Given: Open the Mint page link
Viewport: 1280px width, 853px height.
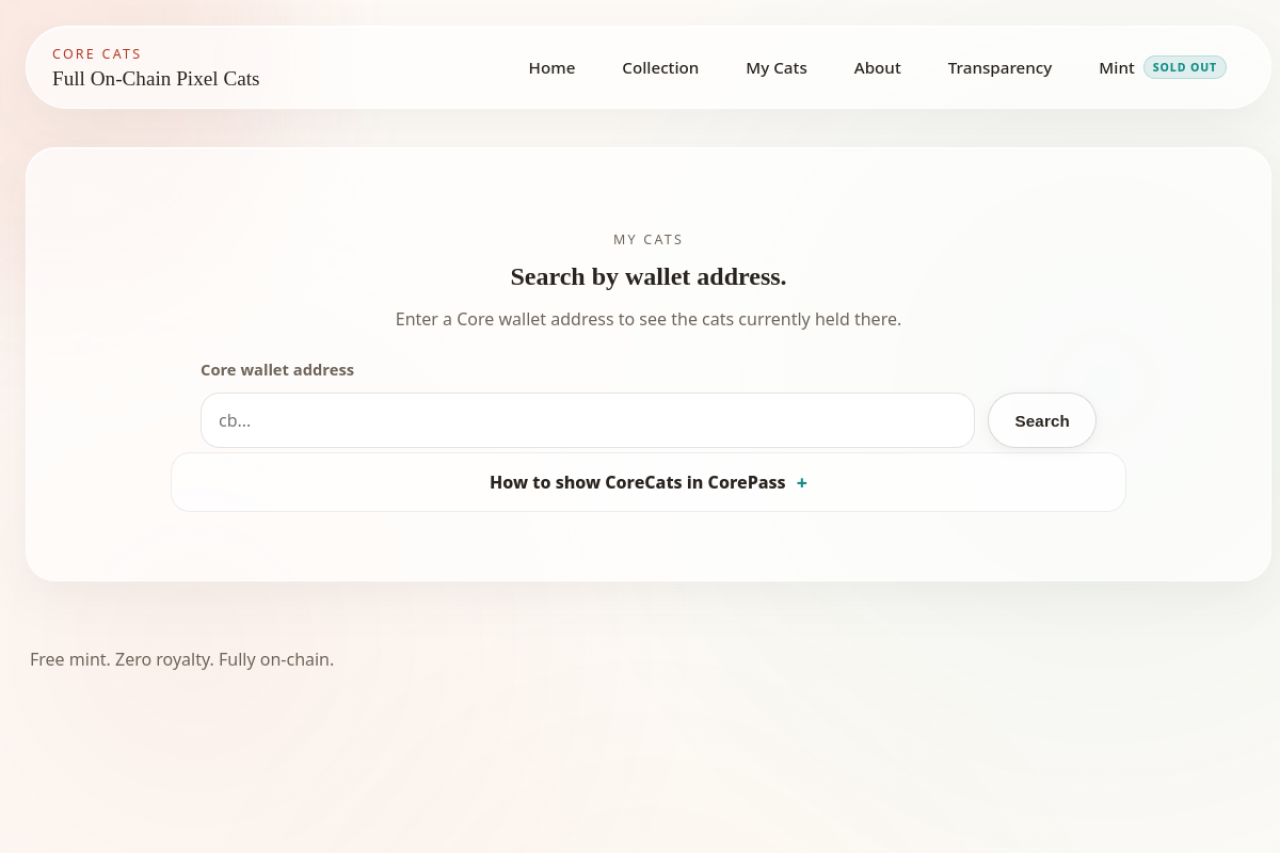Looking at the screenshot, I should coord(1116,68).
